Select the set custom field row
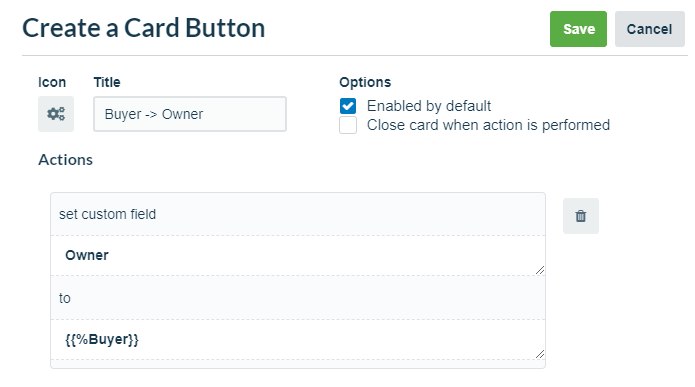The width and height of the screenshot is (695, 387). (x=298, y=214)
